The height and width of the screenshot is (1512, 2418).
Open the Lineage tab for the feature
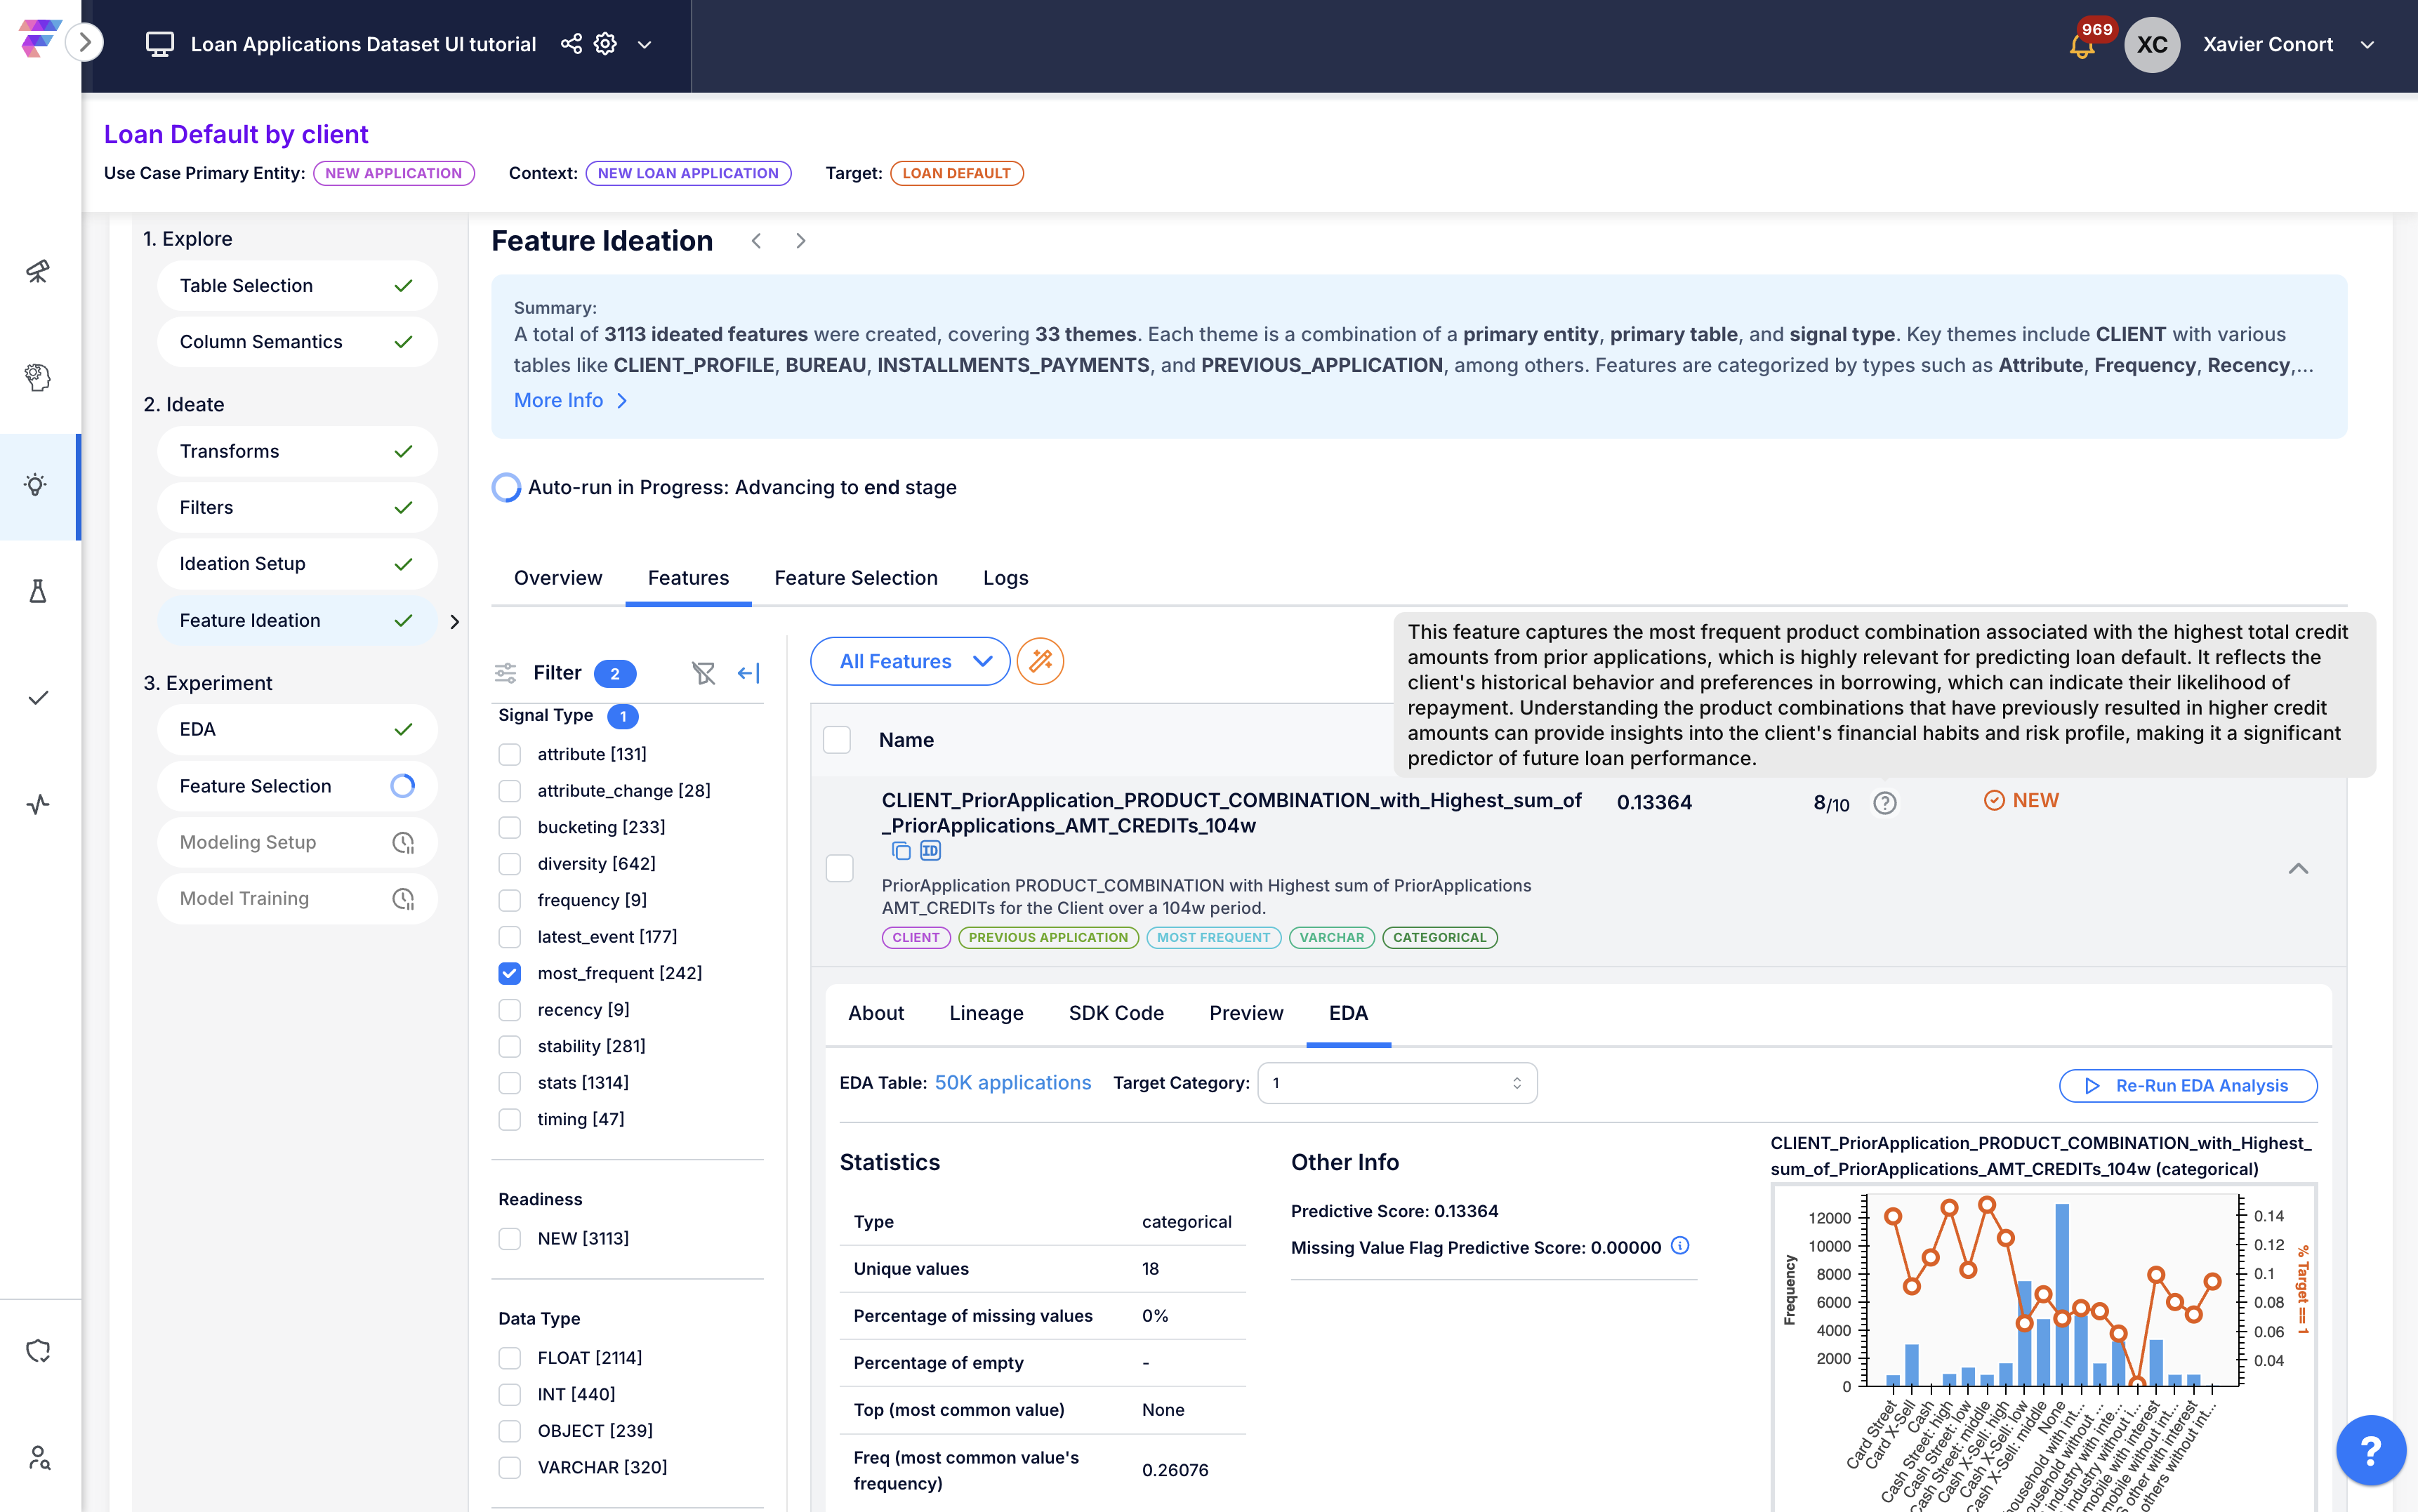(x=985, y=1013)
